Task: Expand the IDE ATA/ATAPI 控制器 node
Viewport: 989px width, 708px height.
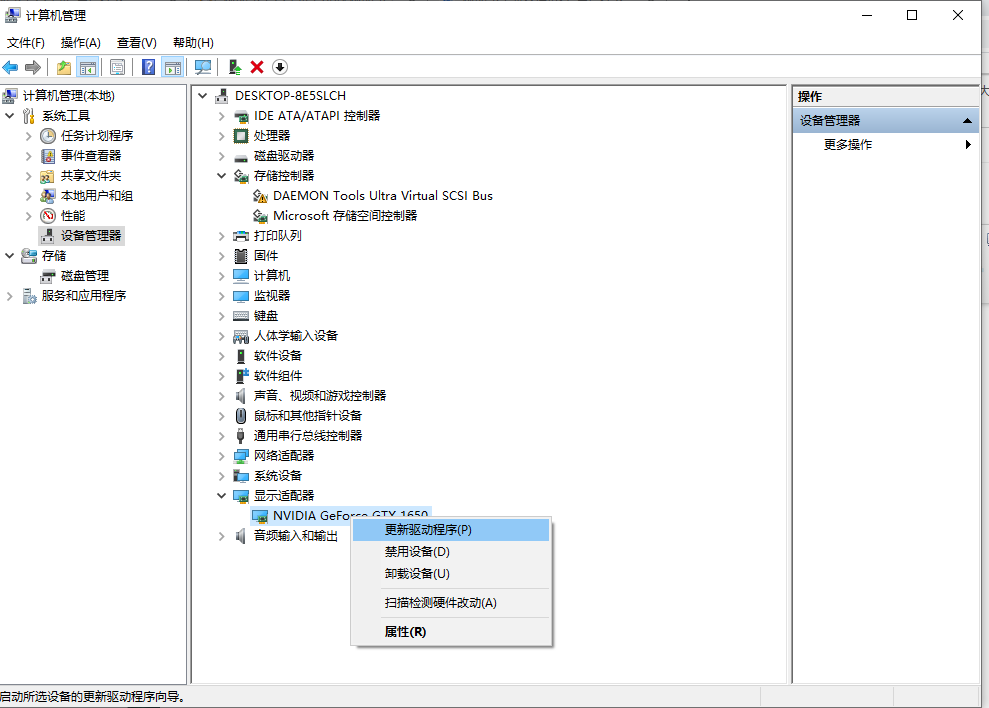Action: (x=221, y=115)
